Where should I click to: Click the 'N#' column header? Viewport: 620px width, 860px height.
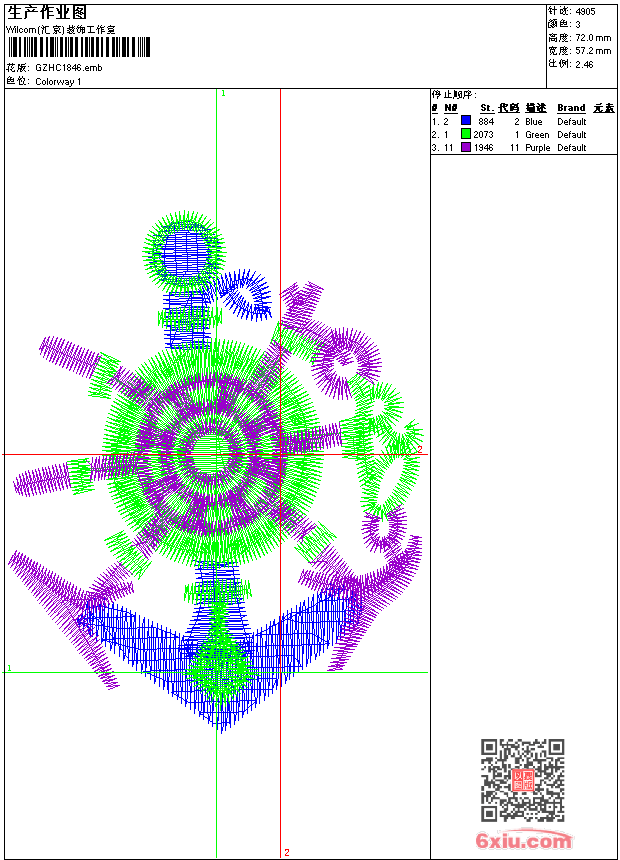[450, 108]
